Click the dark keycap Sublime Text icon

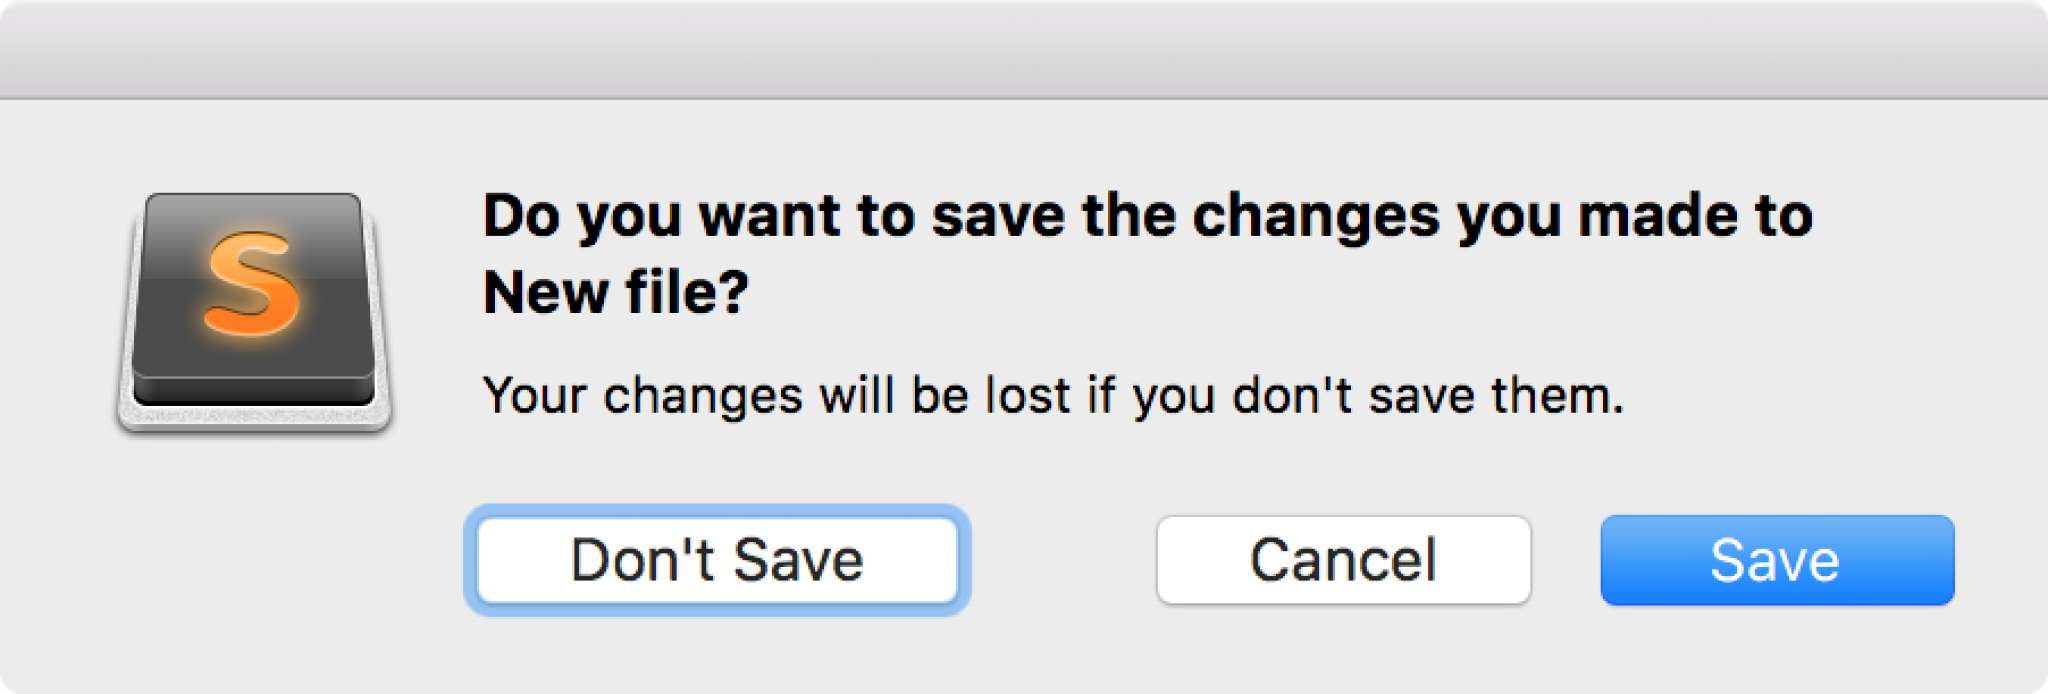click(254, 312)
